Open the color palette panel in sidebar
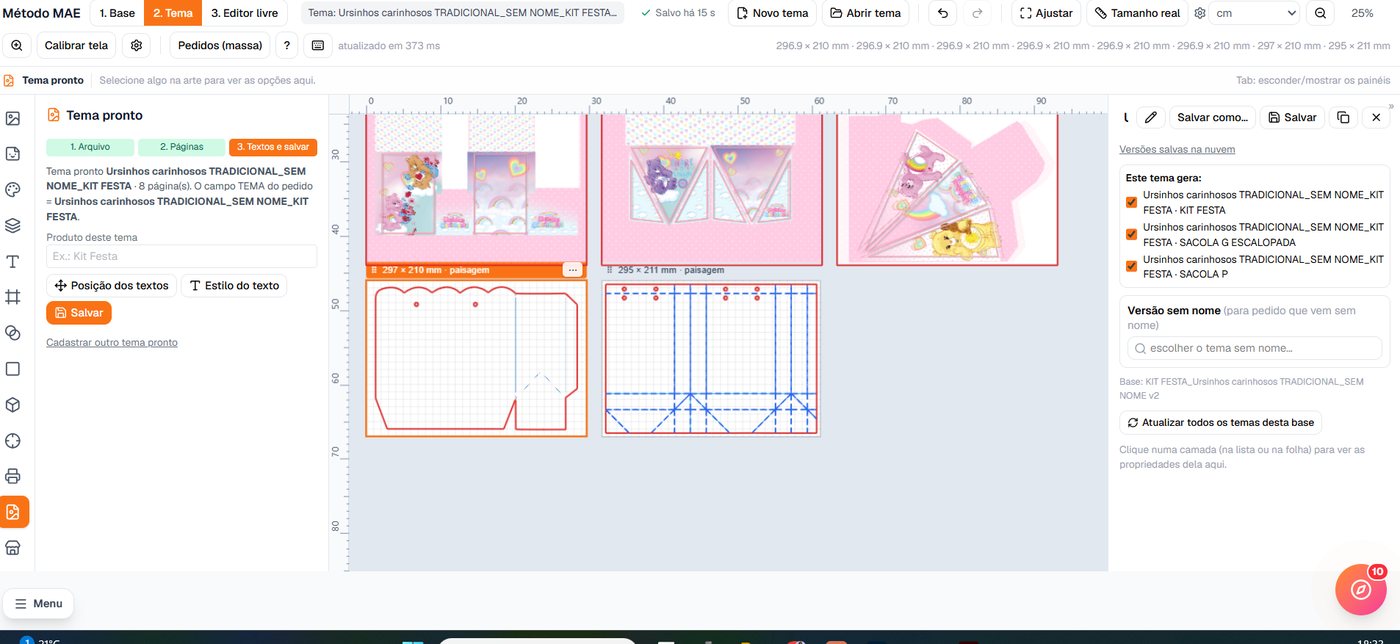Viewport: 1400px width, 644px height. pyautogui.click(x=13, y=190)
